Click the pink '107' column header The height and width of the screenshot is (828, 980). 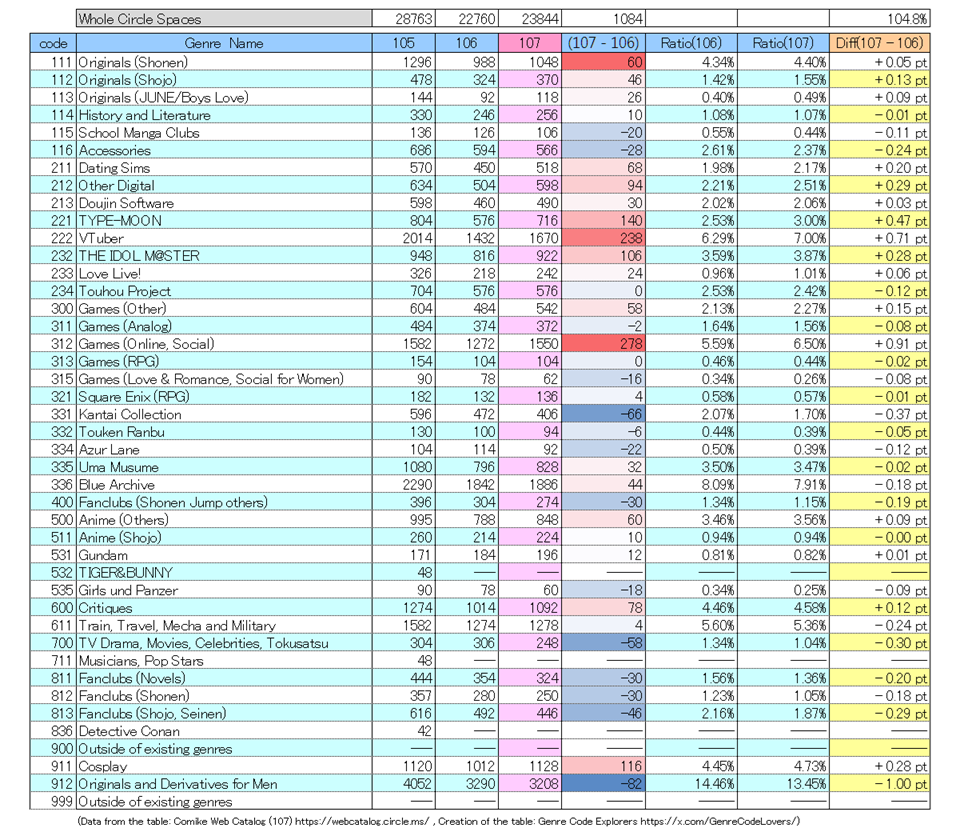coord(529,43)
